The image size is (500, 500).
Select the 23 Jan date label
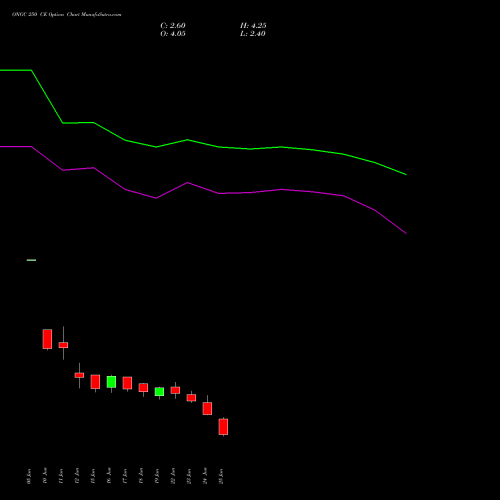189,476
